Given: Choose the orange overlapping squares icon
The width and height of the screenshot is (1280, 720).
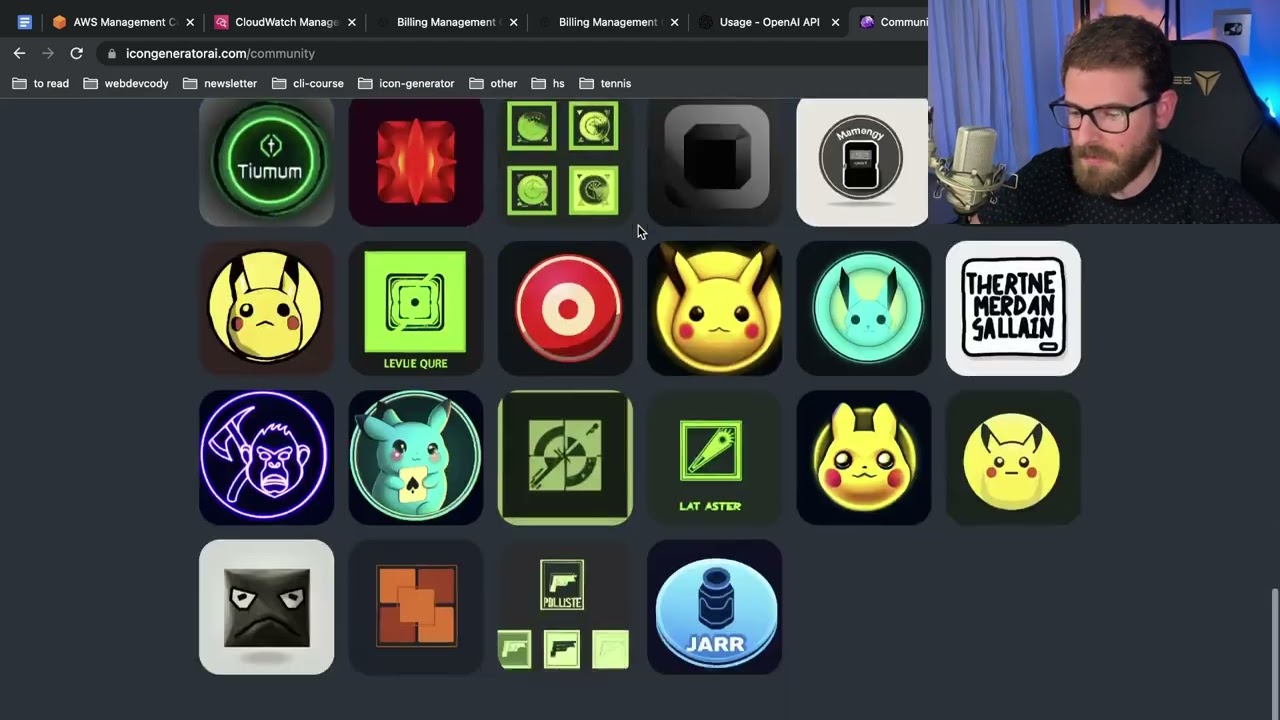Looking at the screenshot, I should 415,607.
